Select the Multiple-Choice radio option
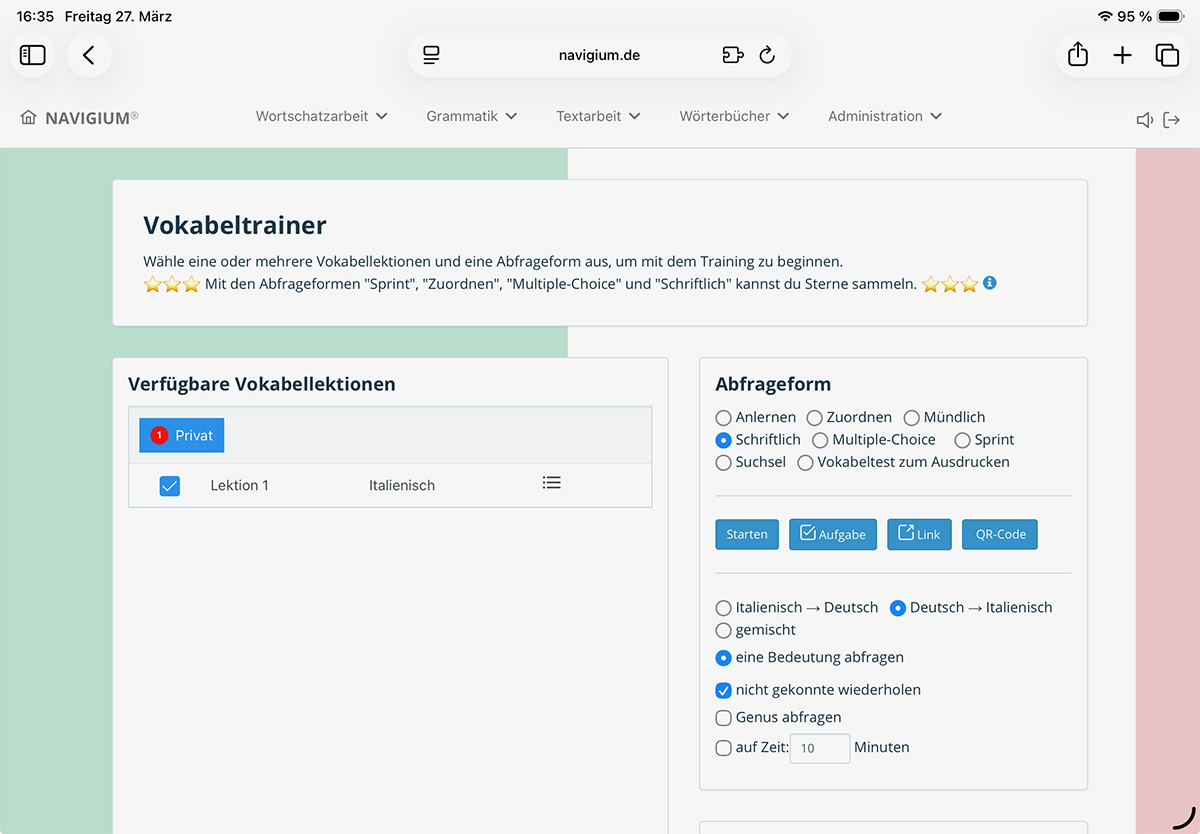This screenshot has width=1200, height=834. coord(820,440)
